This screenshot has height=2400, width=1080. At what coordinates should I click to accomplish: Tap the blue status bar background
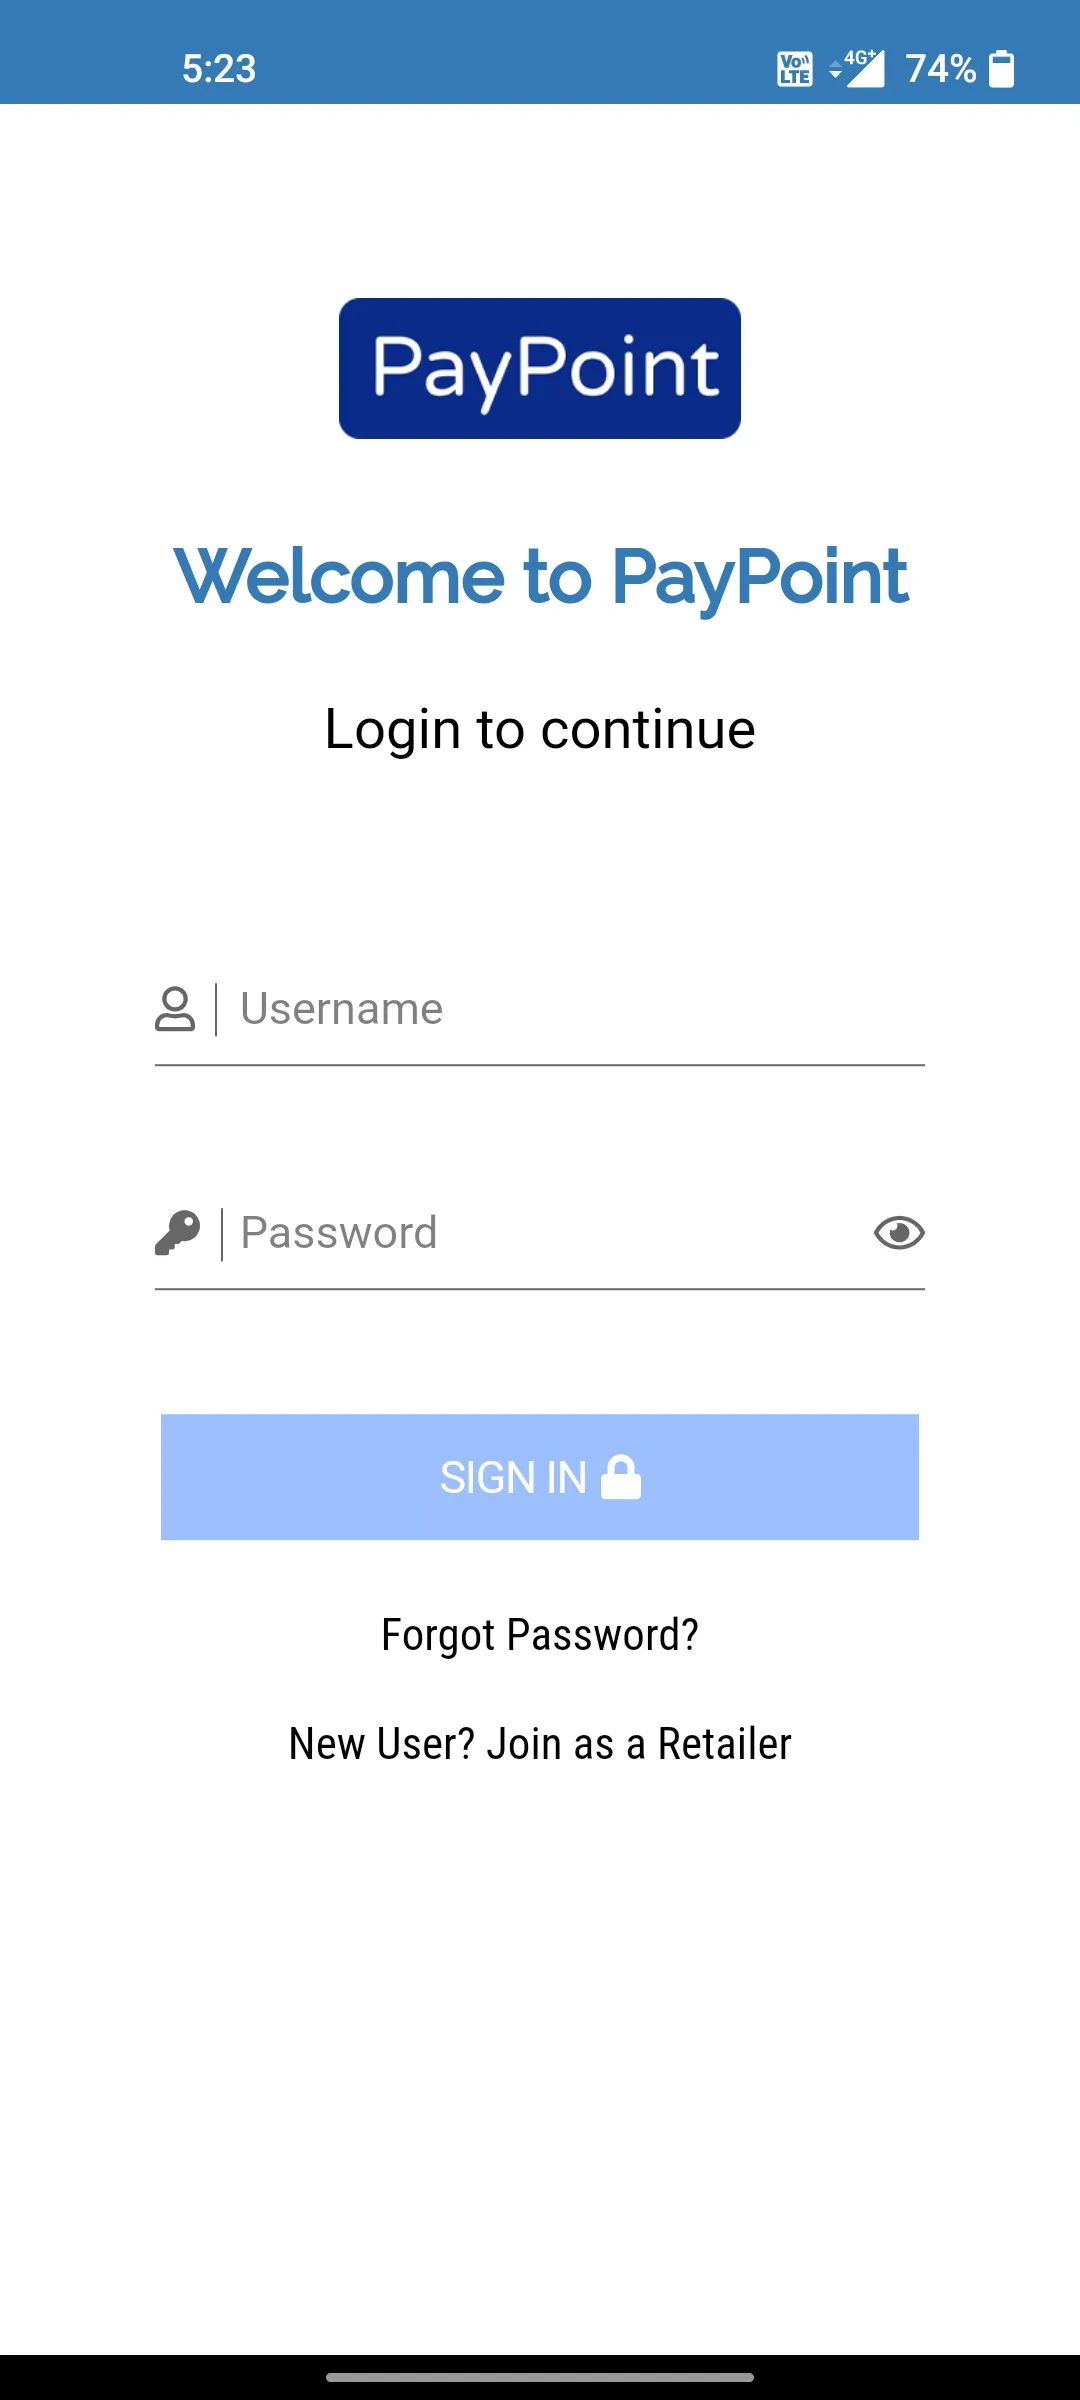tap(500, 52)
